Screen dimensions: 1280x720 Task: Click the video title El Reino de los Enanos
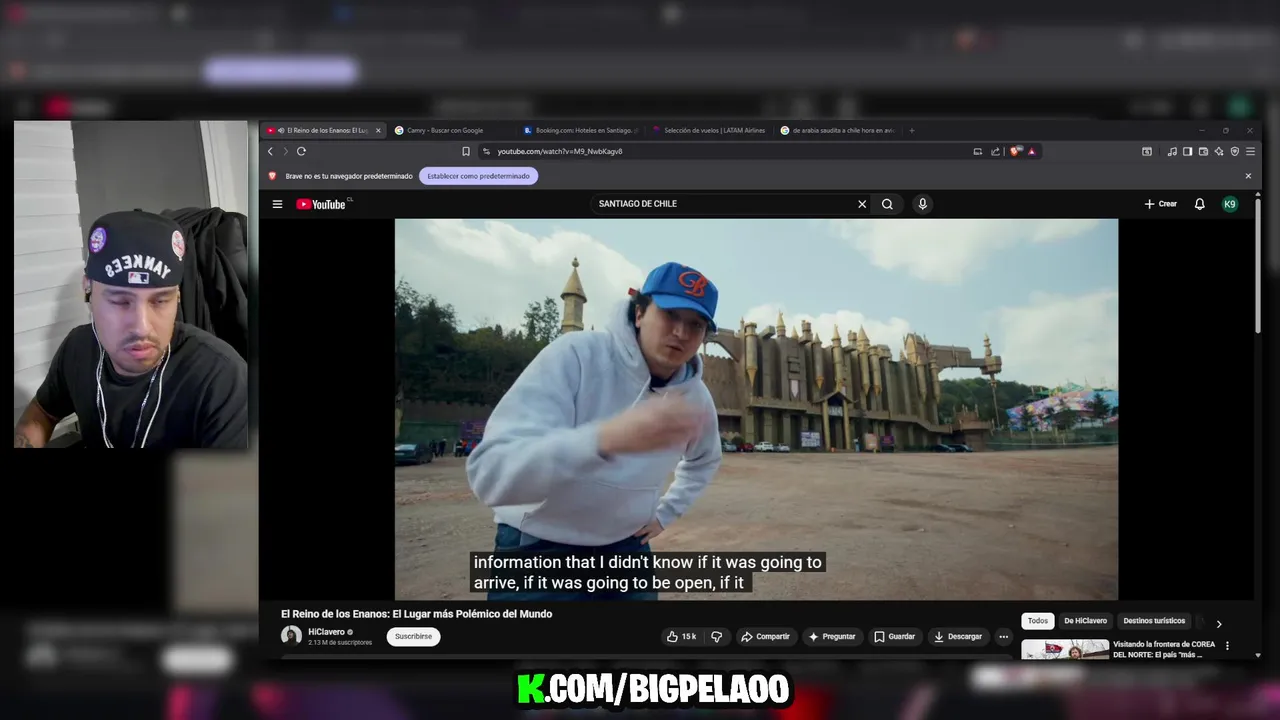coord(416,614)
